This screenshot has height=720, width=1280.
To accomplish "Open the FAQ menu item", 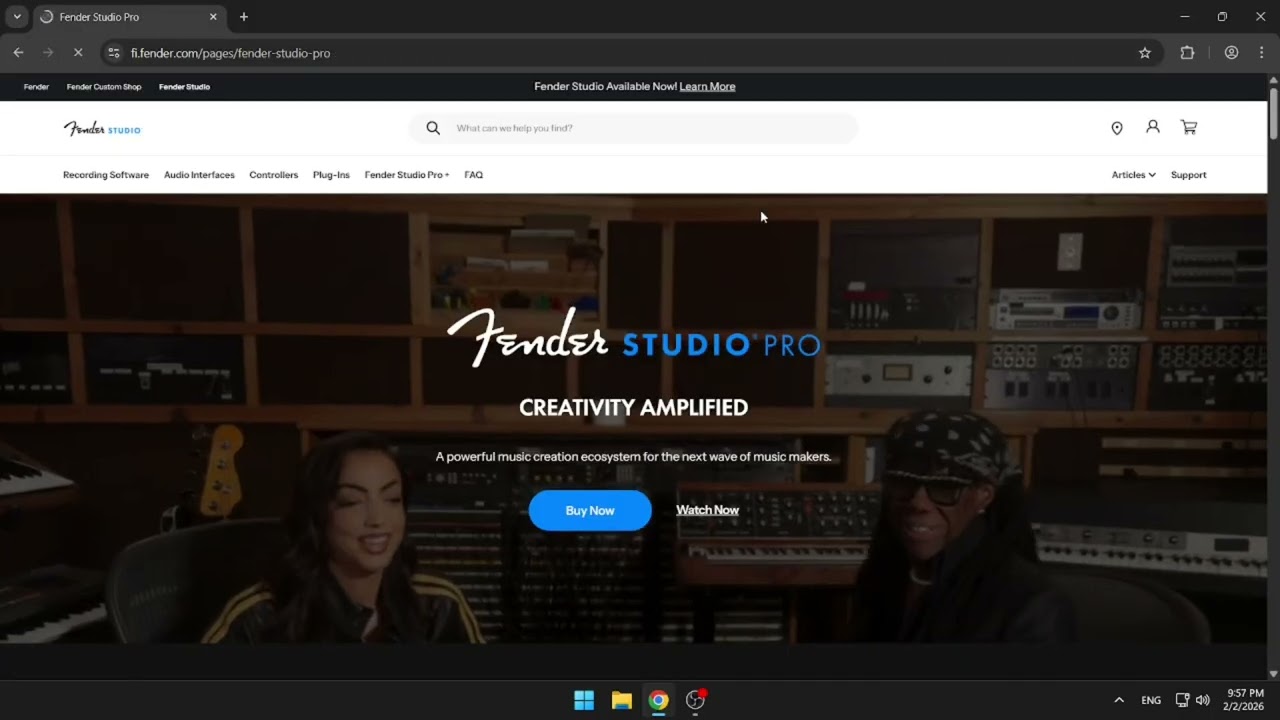I will coord(474,175).
